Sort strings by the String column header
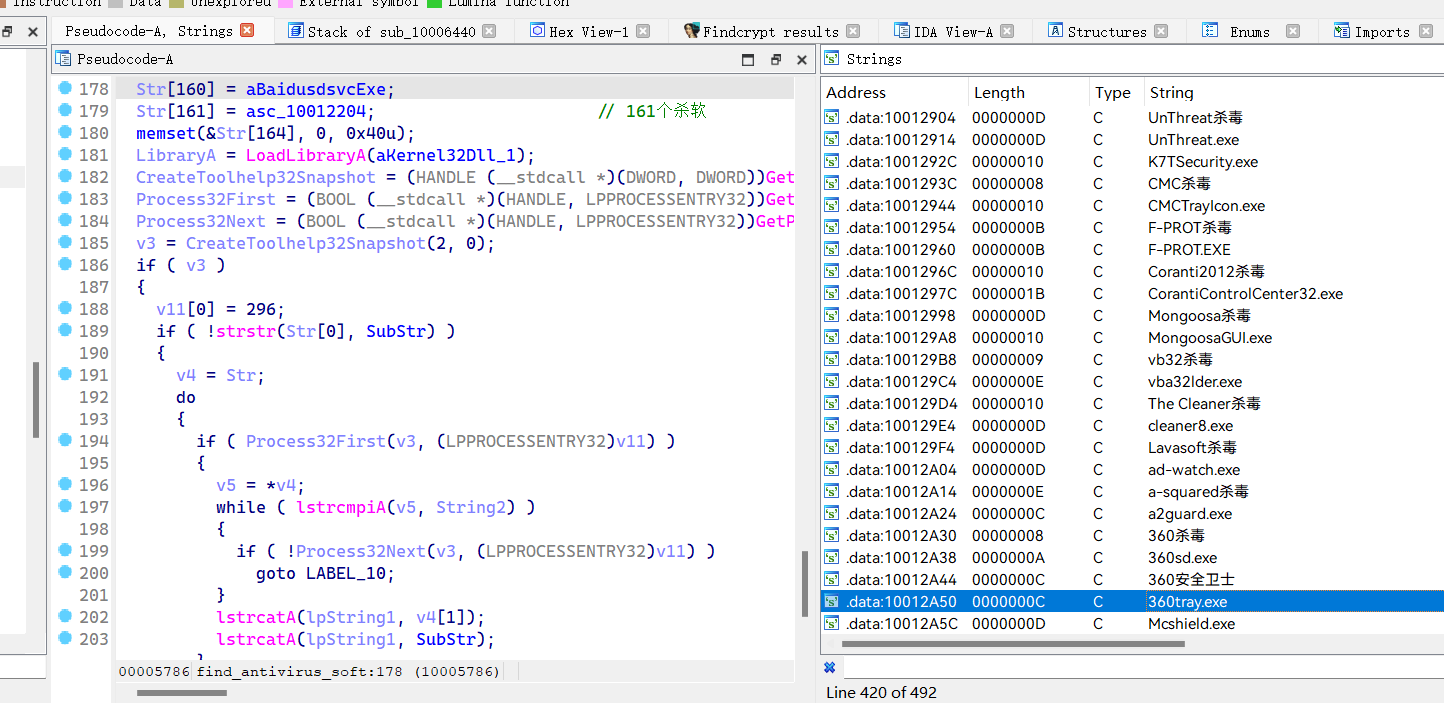Image resolution: width=1444 pixels, height=703 pixels. (1294, 92)
